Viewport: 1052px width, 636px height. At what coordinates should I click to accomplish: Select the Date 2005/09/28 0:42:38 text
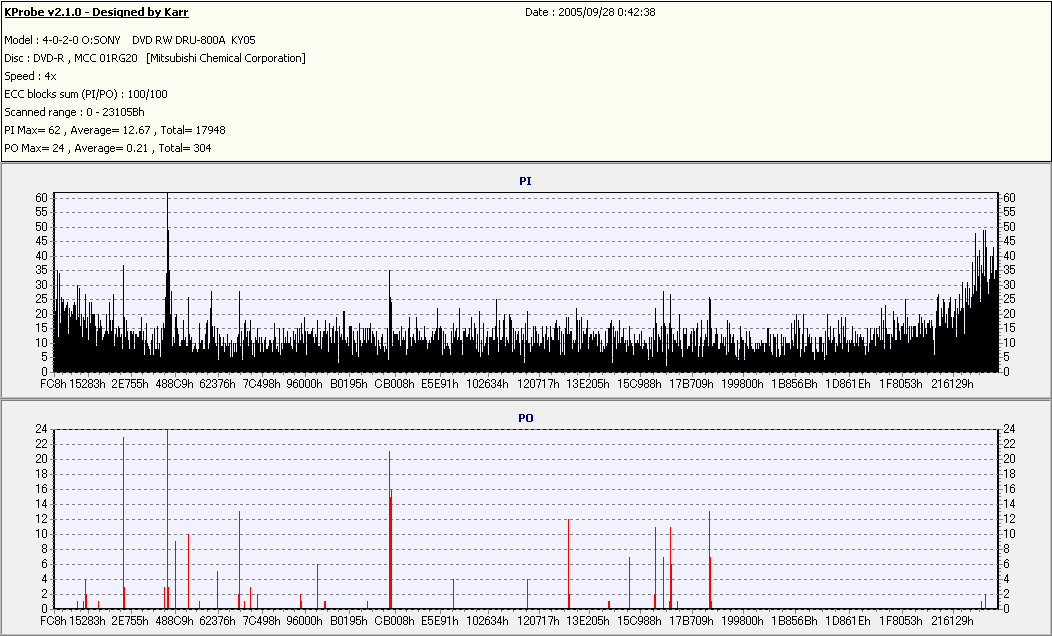coord(590,12)
